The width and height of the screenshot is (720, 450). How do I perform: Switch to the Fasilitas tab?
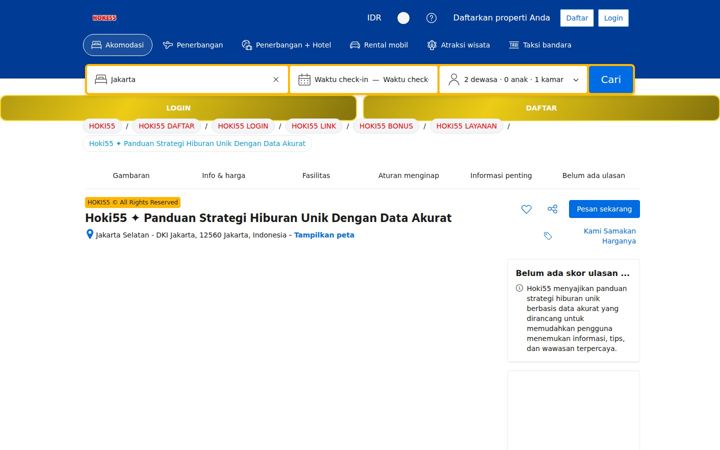[x=316, y=175]
